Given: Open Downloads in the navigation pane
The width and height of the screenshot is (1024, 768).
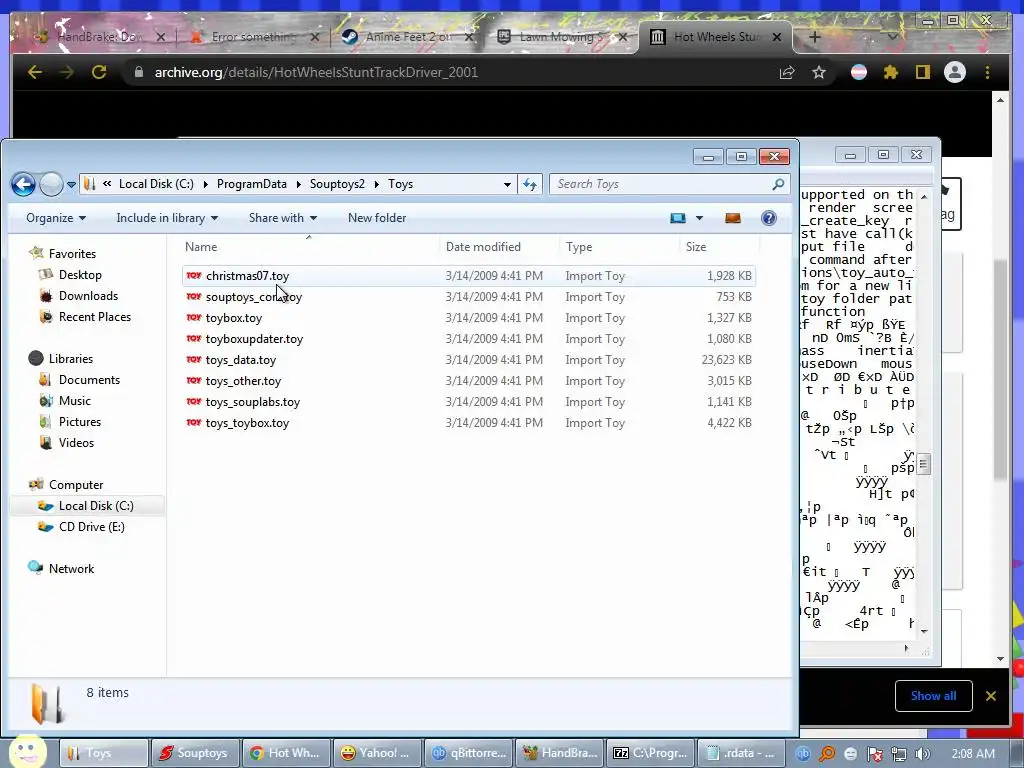Looking at the screenshot, I should 88,296.
